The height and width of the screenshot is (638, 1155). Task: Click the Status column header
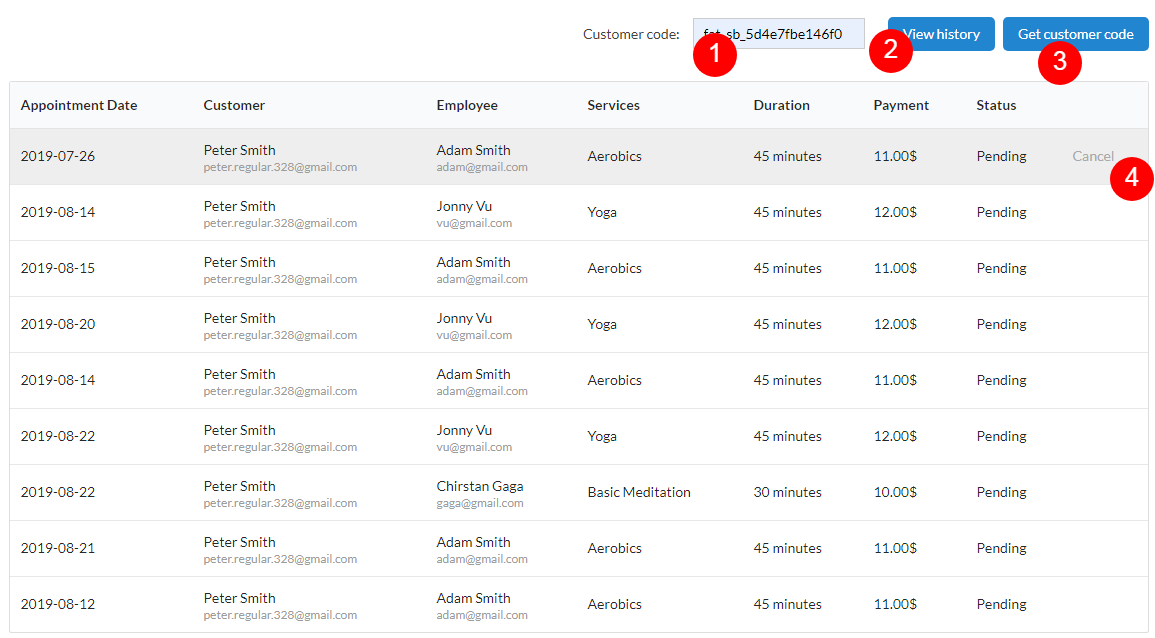click(996, 104)
